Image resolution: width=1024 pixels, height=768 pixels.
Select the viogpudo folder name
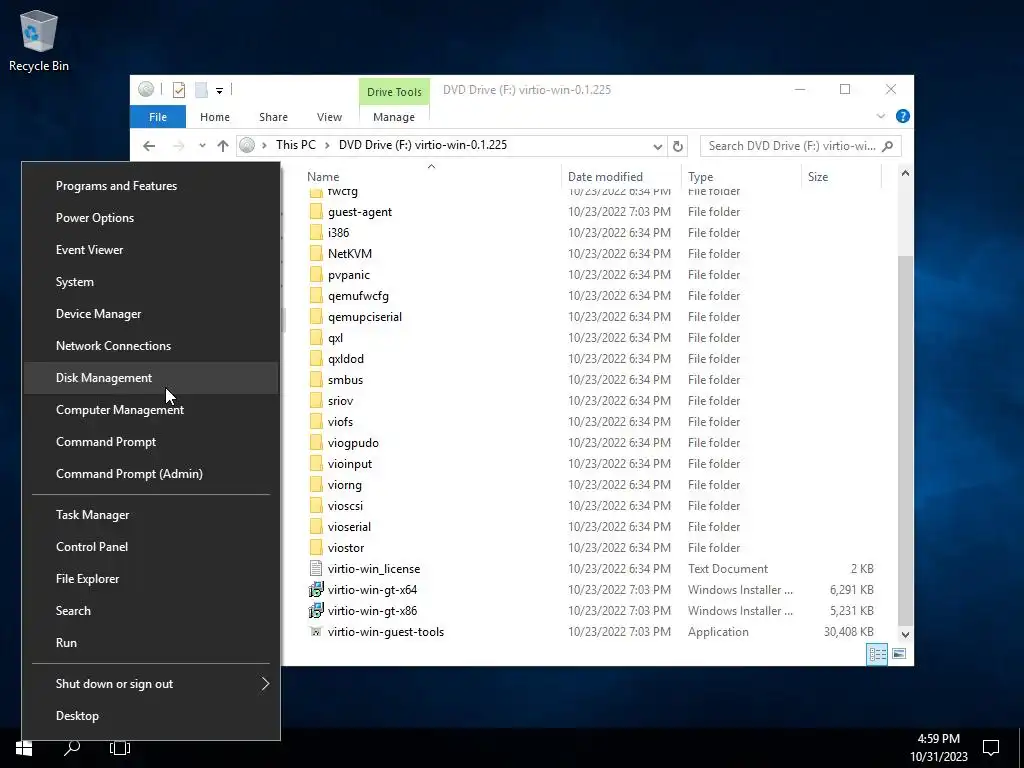coord(353,443)
